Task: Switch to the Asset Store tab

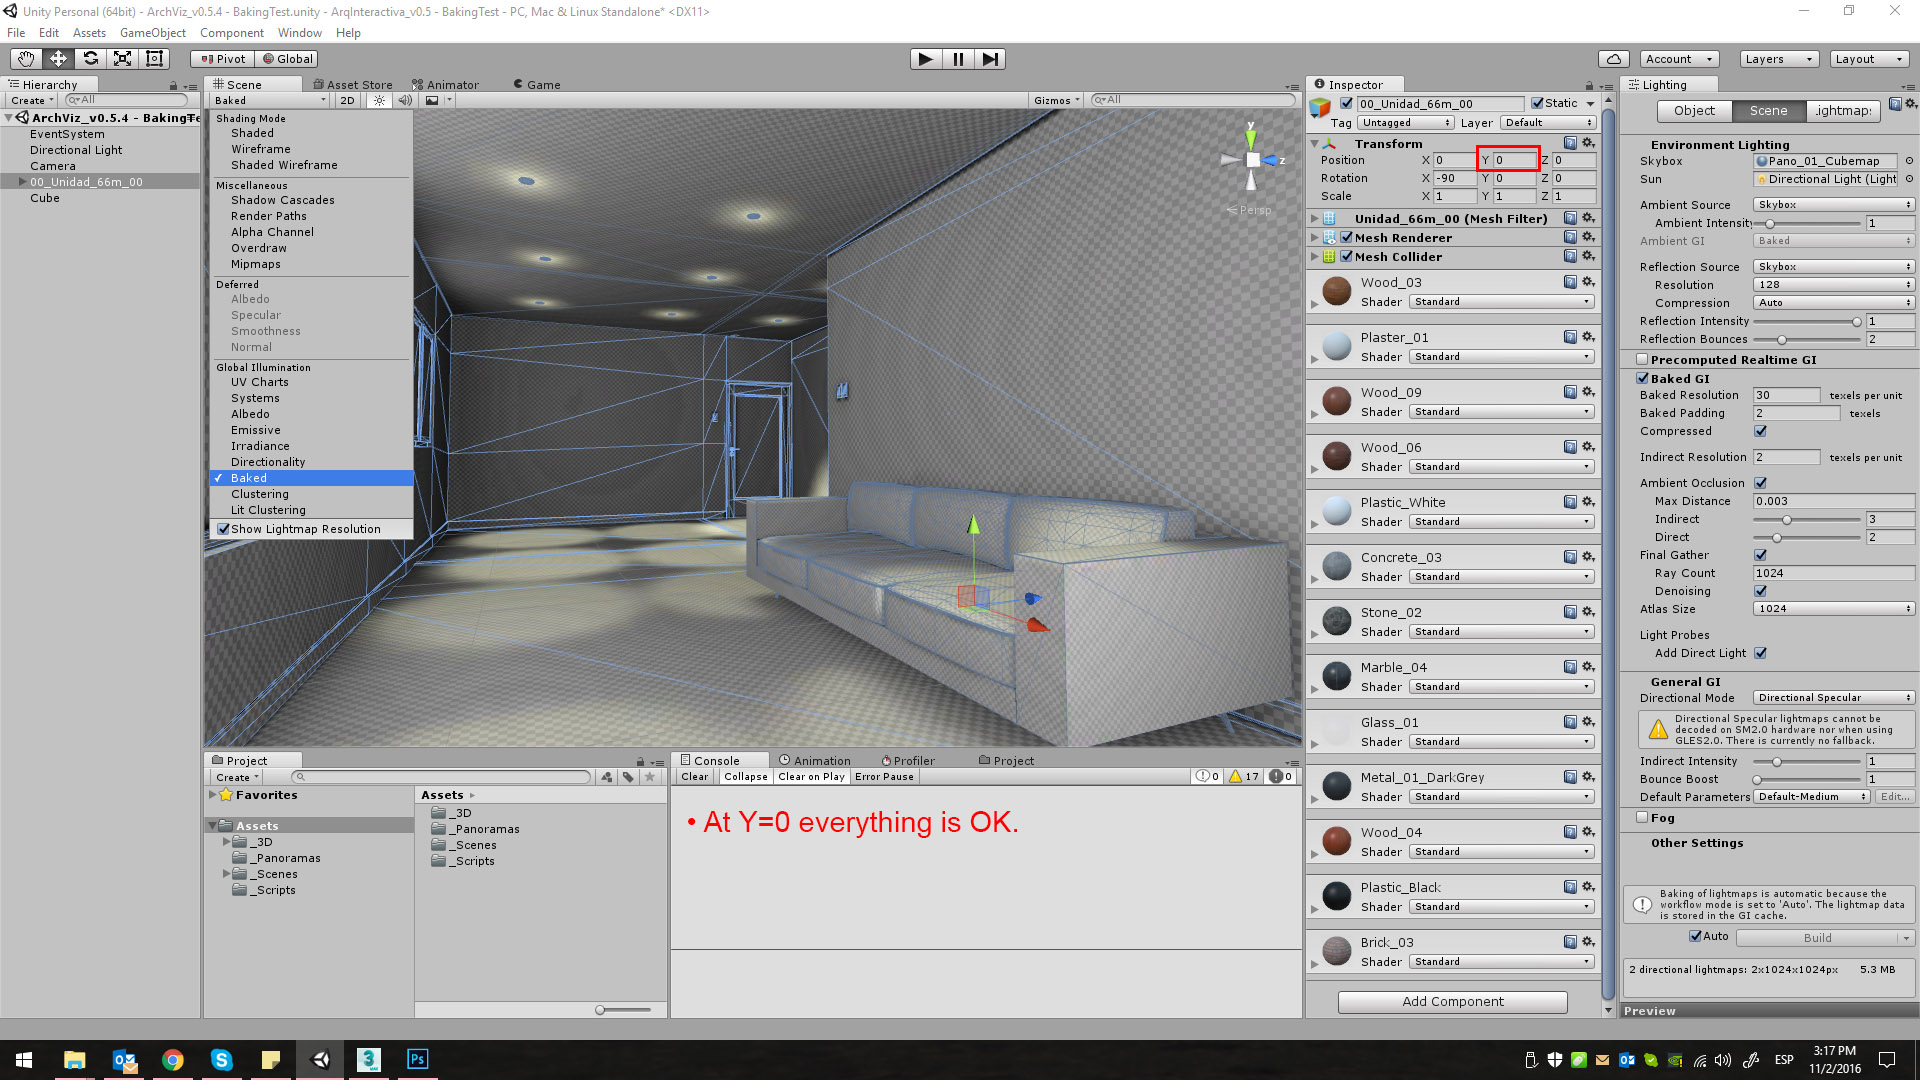Action: pos(353,85)
